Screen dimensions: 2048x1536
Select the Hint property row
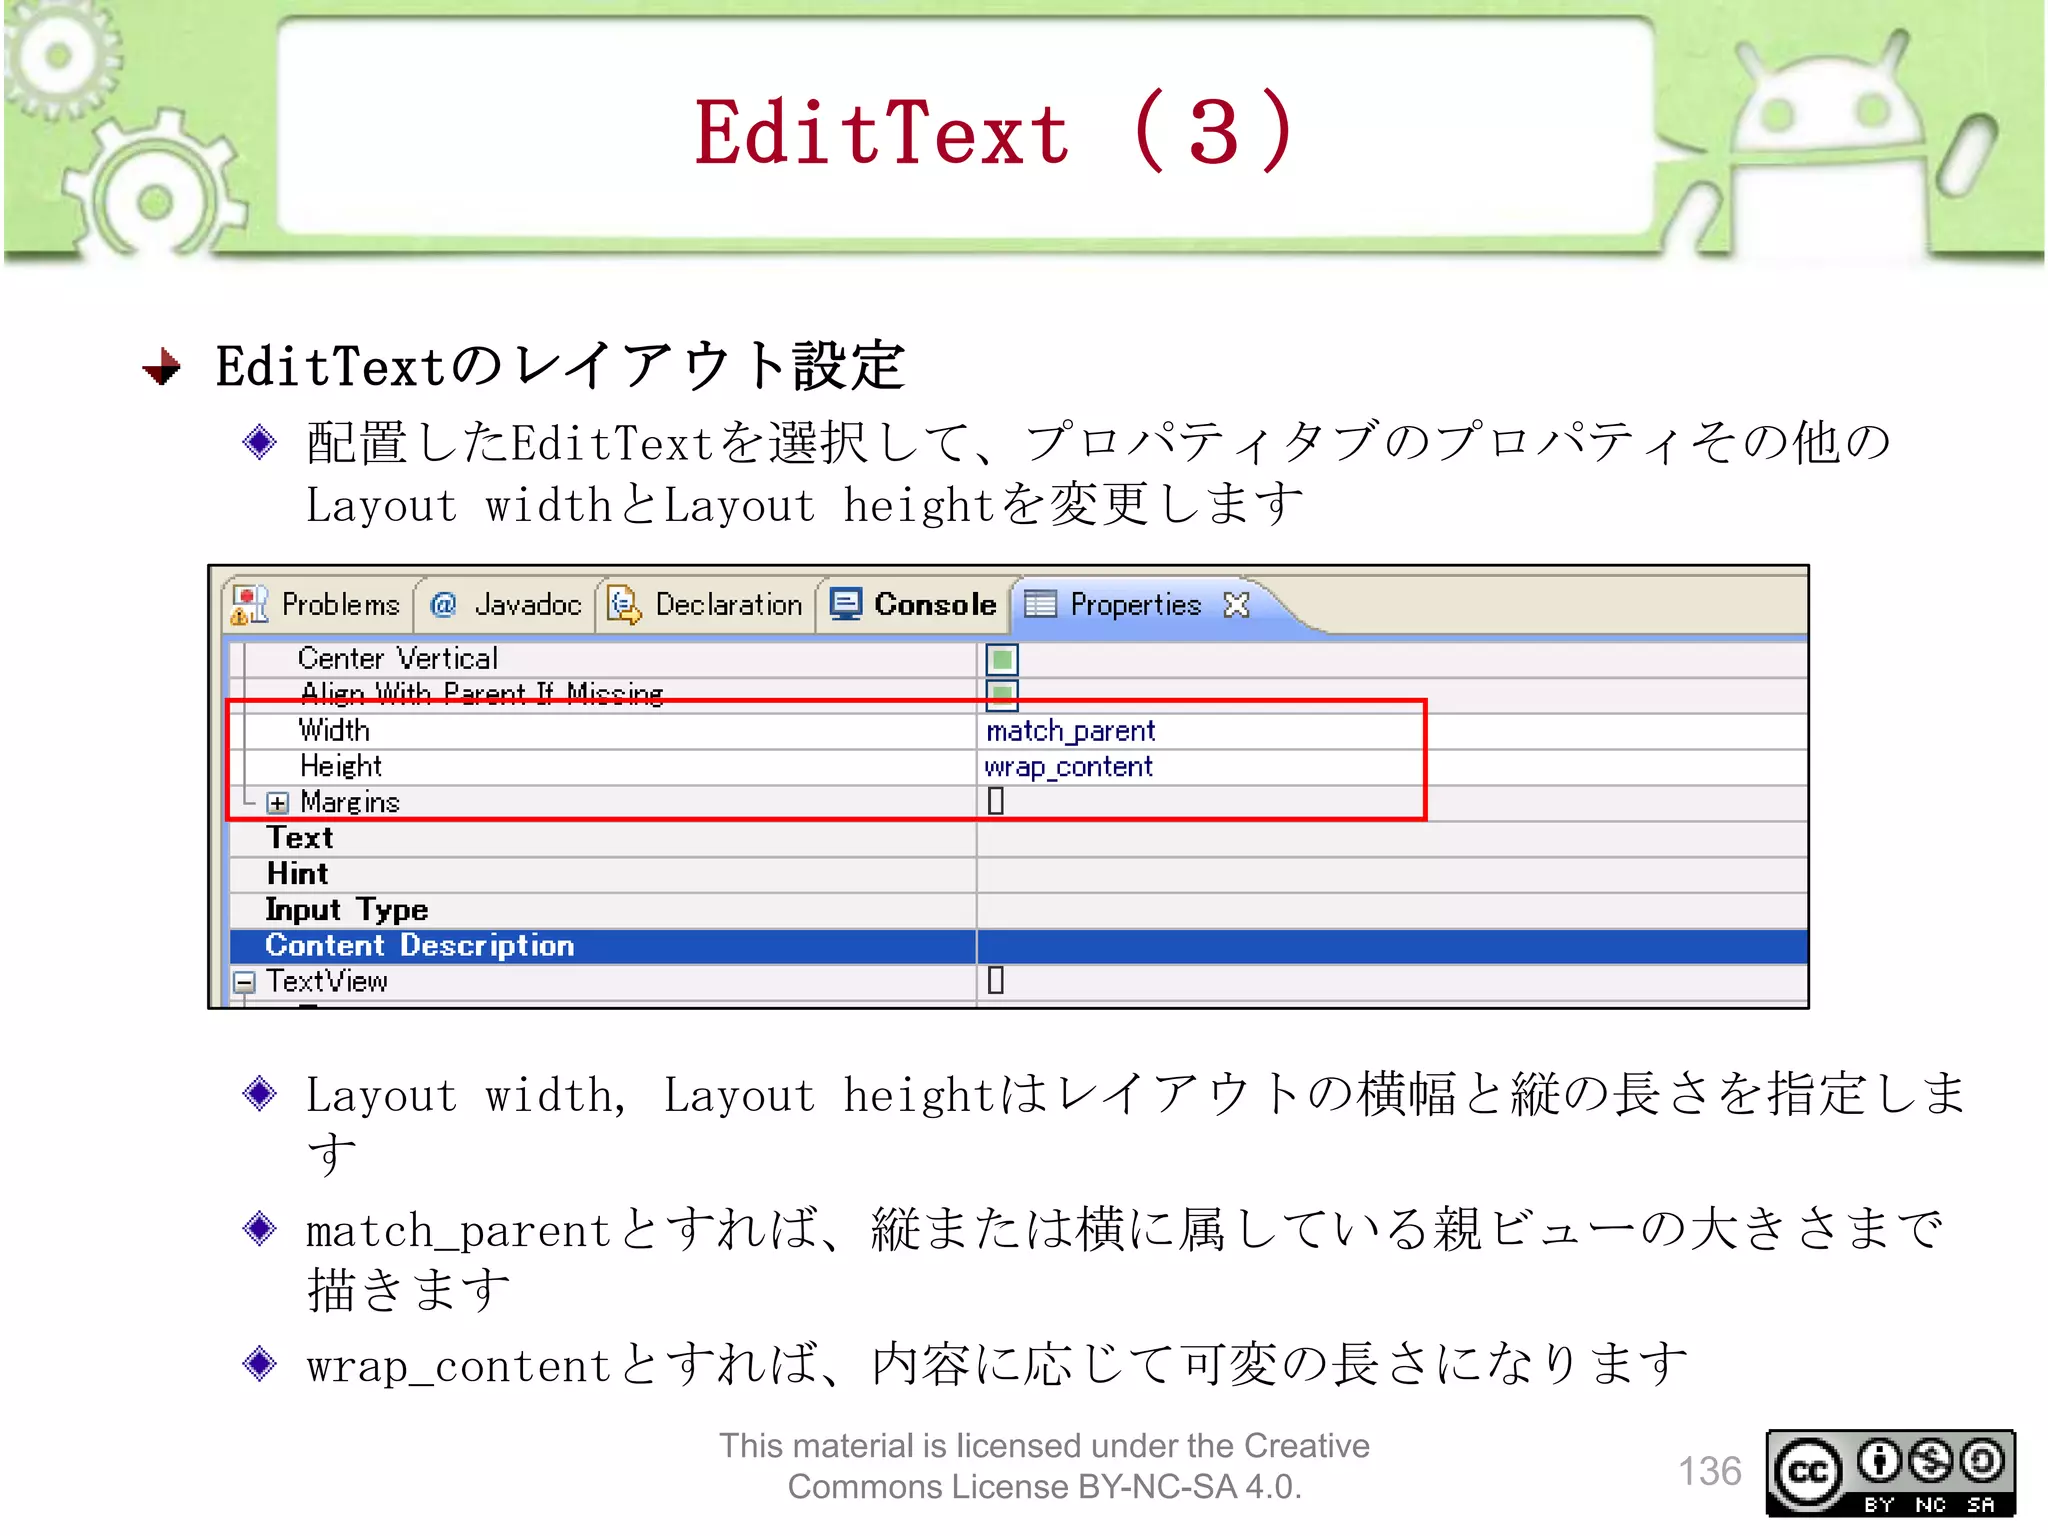[x=1017, y=874]
